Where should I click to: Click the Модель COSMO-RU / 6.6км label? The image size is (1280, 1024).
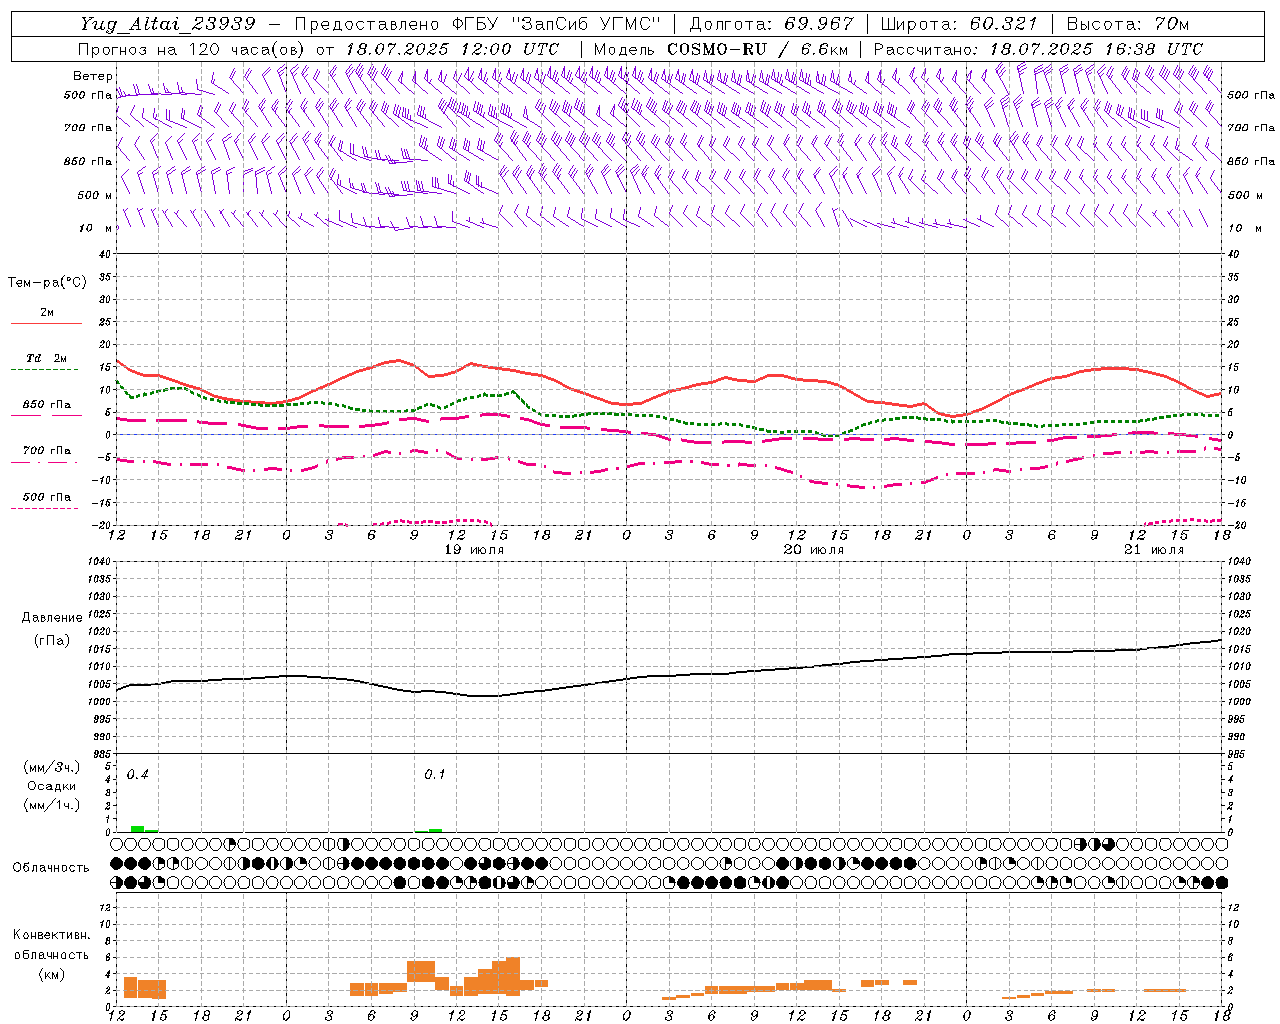tap(720, 49)
